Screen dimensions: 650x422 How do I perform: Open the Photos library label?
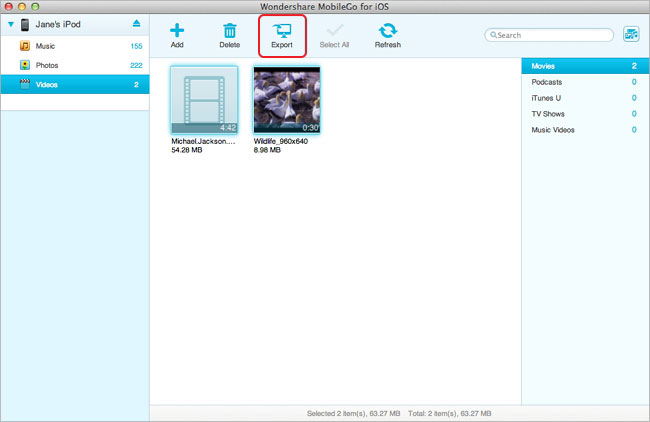tap(47, 65)
